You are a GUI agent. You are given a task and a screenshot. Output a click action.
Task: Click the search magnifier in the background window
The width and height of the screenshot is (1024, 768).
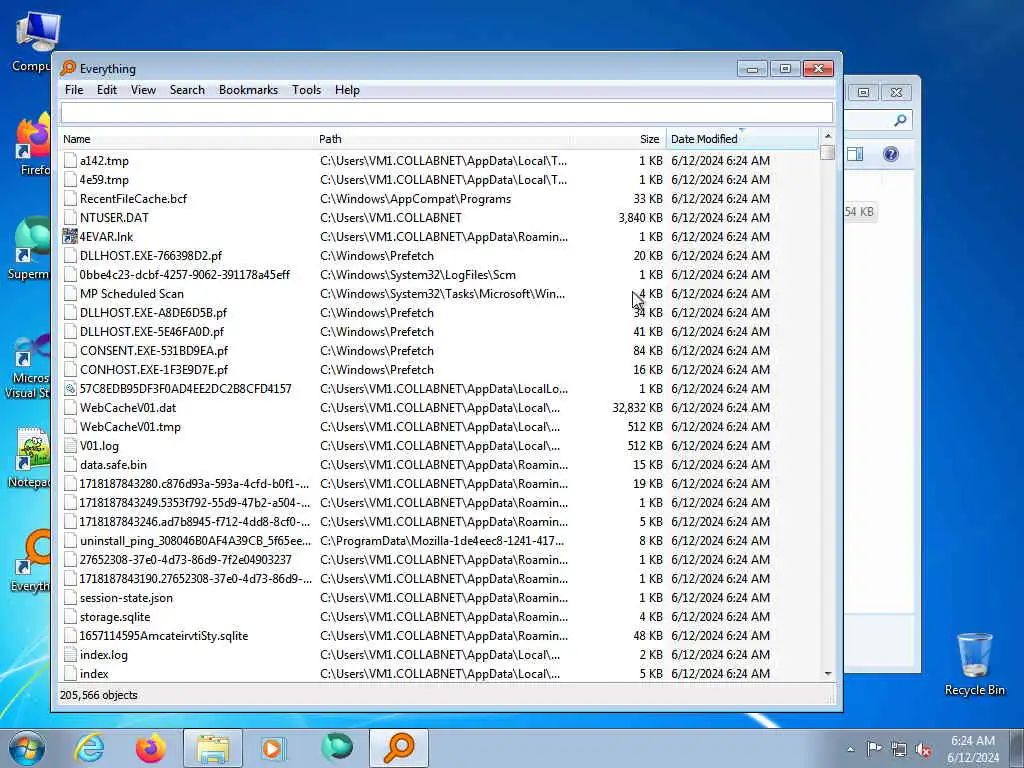point(901,120)
